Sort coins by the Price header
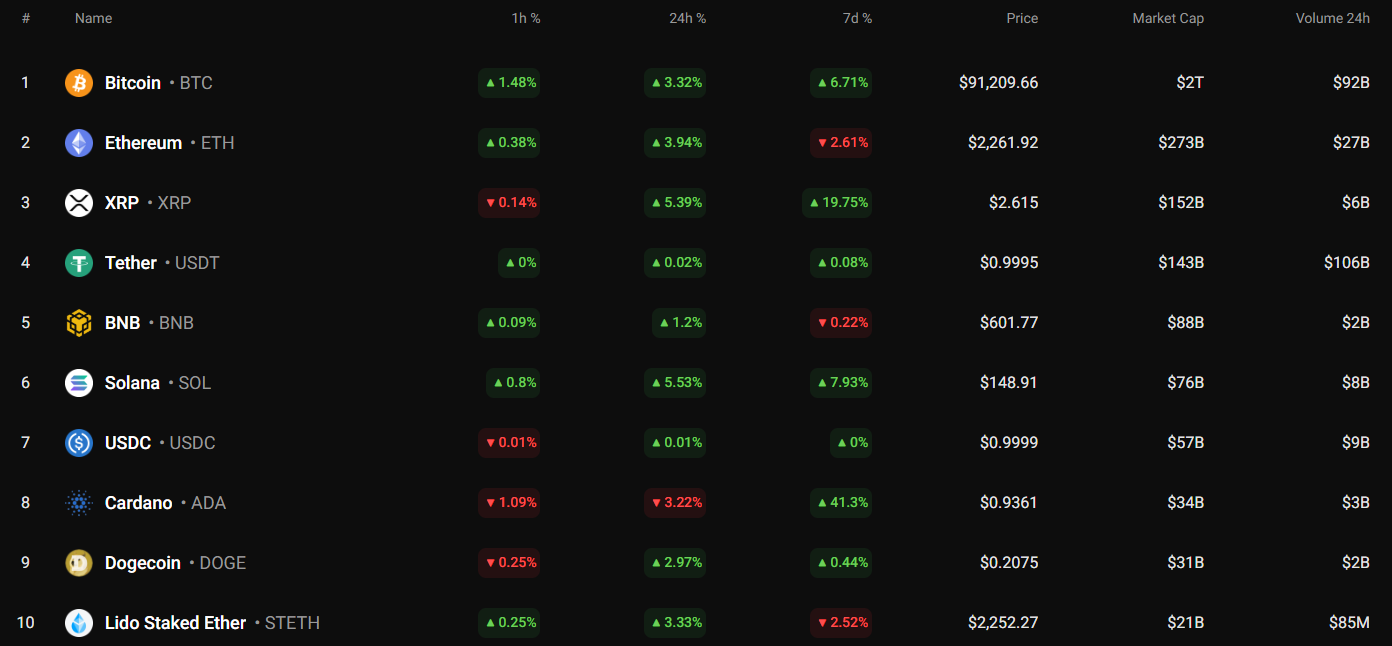Image resolution: width=1392 pixels, height=646 pixels. (1022, 18)
